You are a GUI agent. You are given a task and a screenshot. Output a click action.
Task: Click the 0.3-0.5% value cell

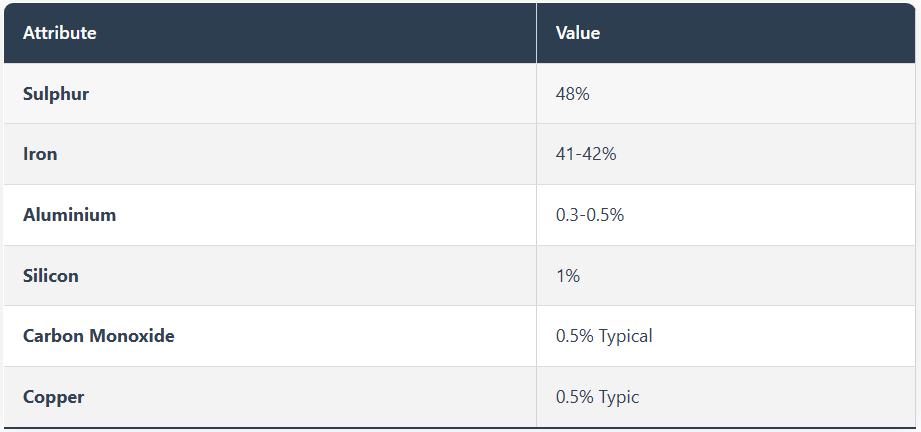click(590, 215)
